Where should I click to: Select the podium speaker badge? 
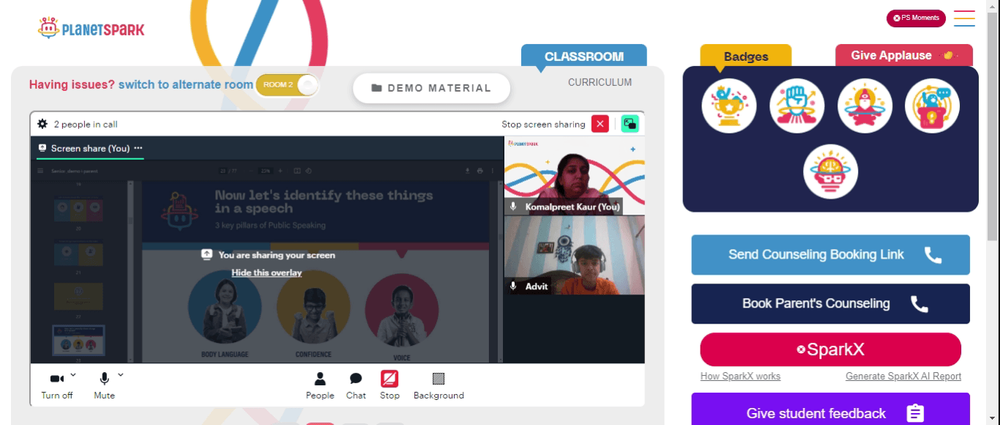point(932,106)
